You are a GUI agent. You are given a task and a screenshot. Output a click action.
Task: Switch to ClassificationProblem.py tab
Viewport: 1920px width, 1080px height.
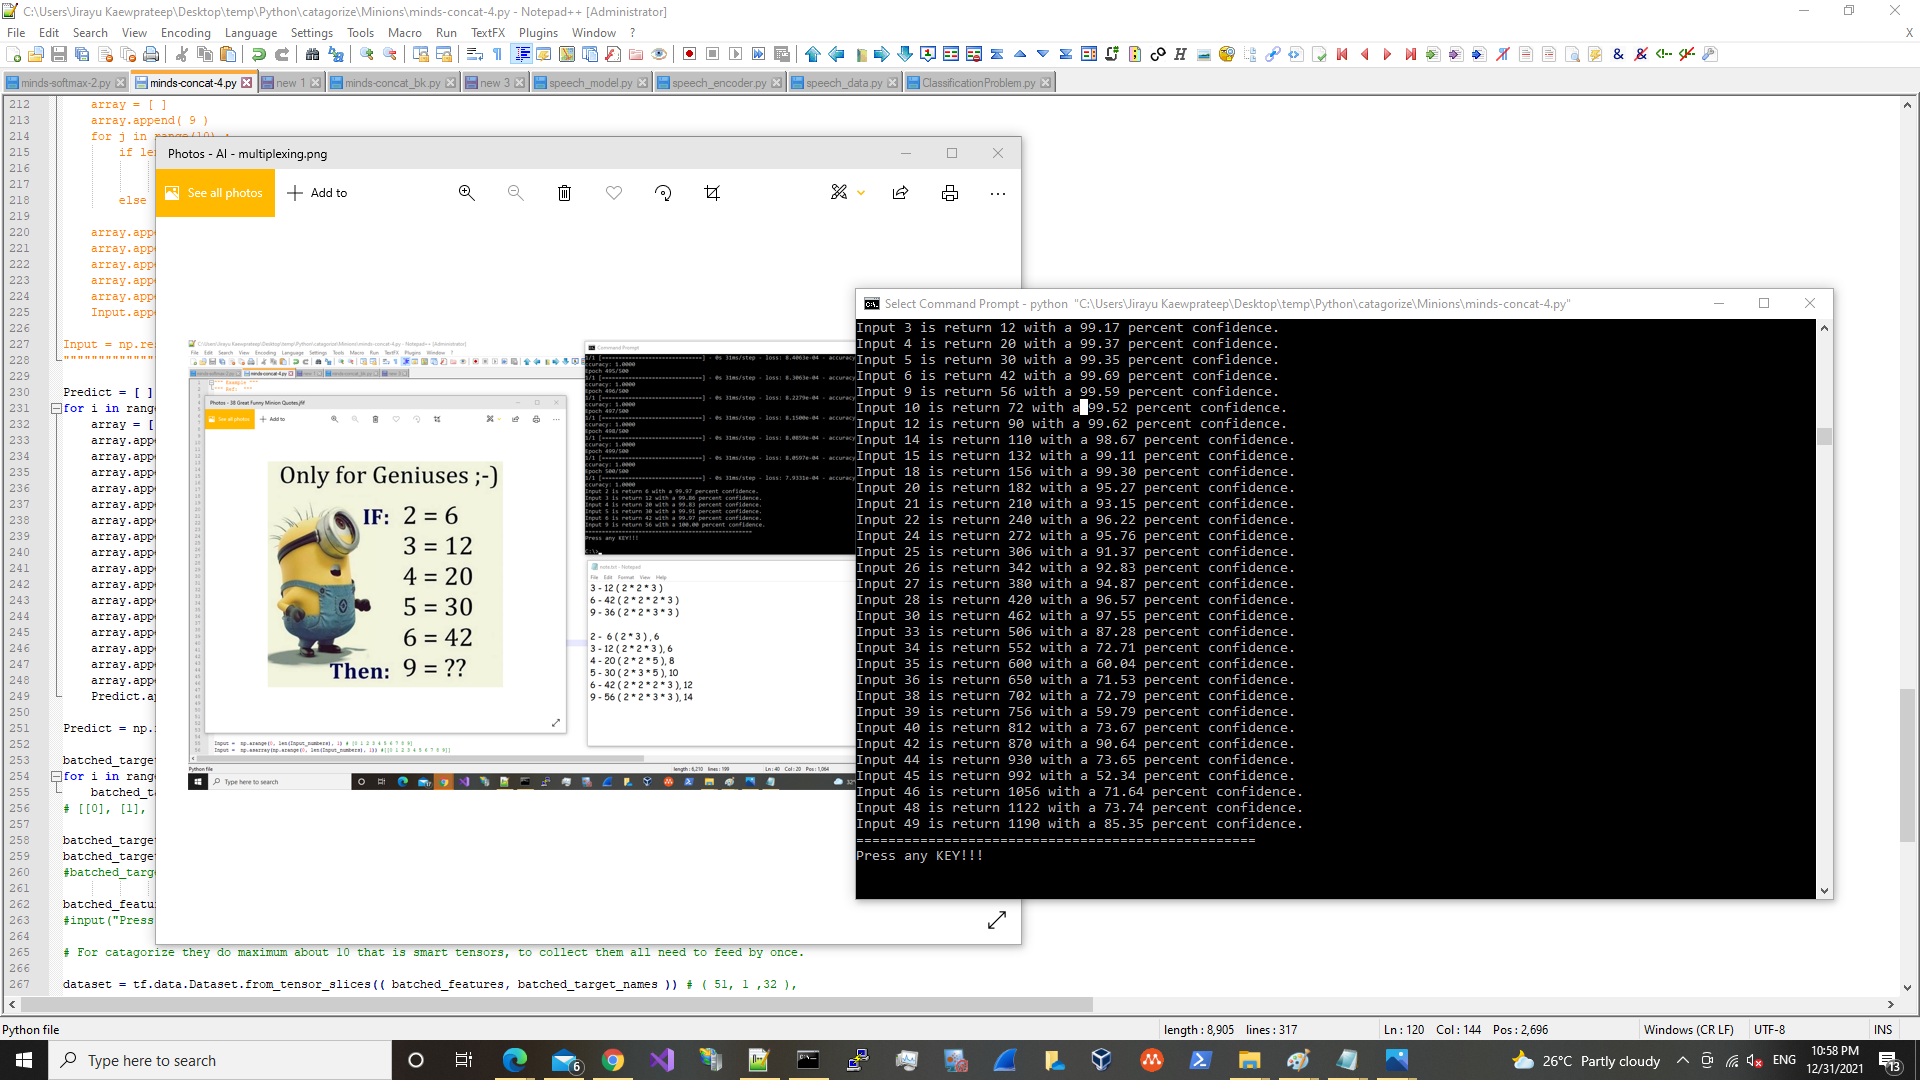978,83
